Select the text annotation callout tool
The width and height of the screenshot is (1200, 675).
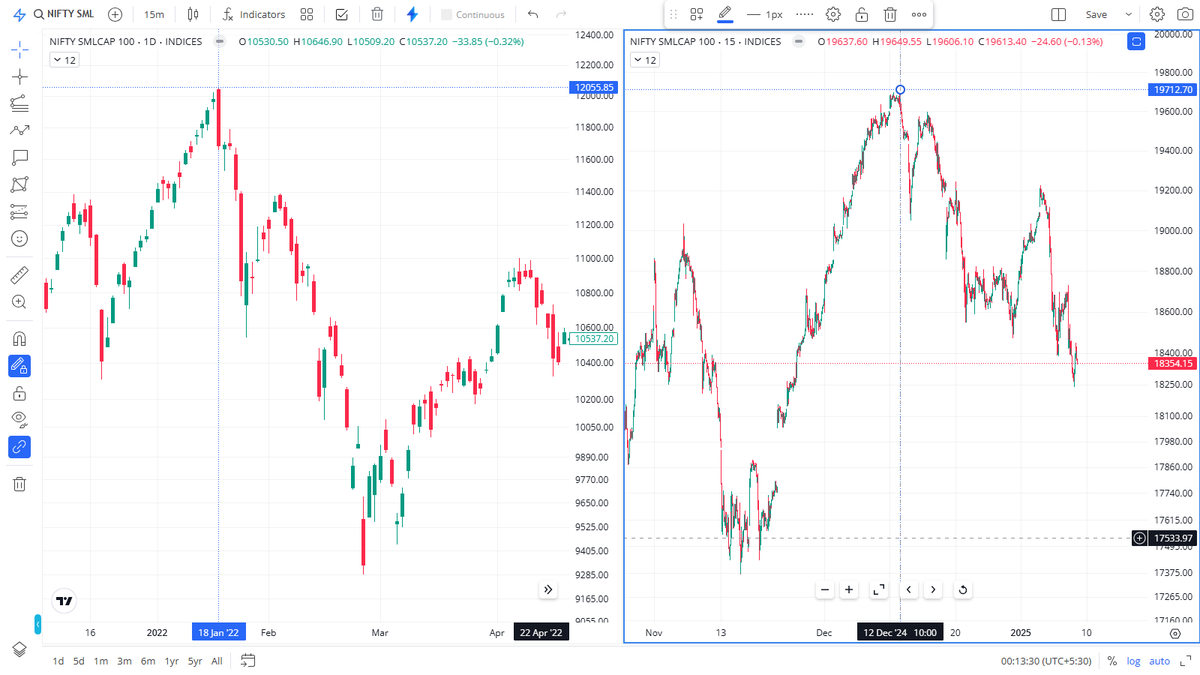tap(19, 157)
